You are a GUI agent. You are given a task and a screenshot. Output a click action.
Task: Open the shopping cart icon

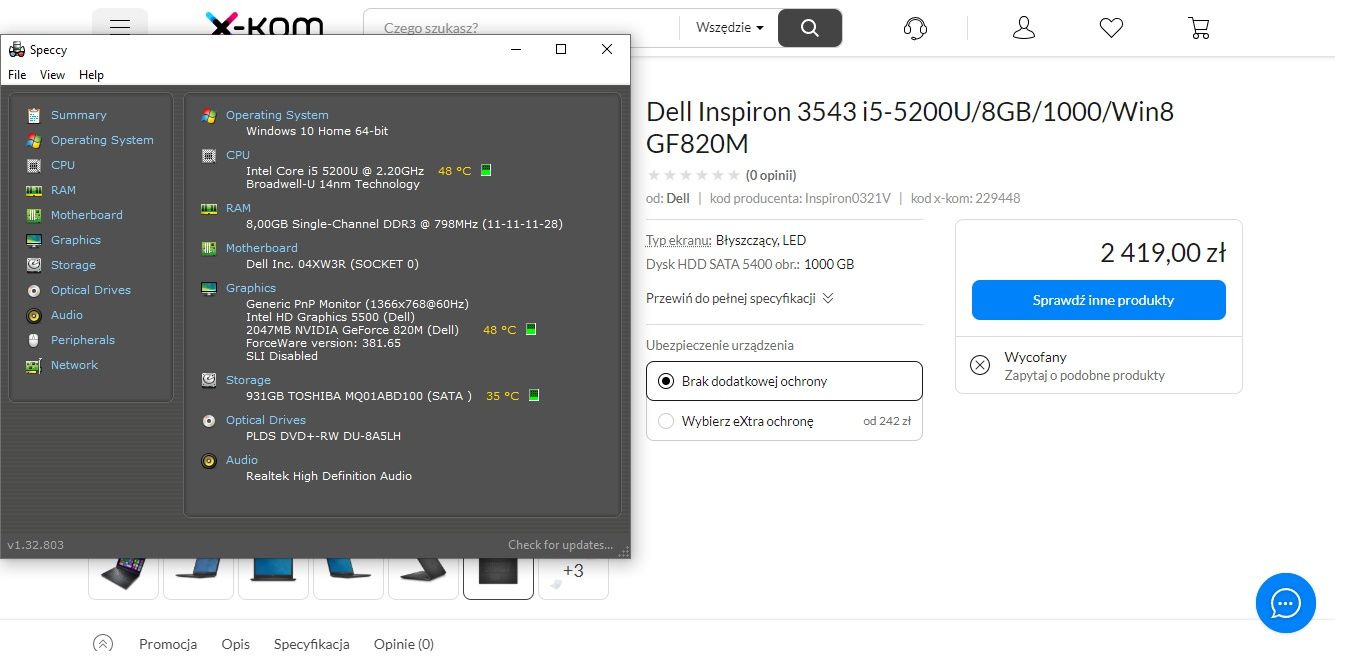click(1199, 28)
